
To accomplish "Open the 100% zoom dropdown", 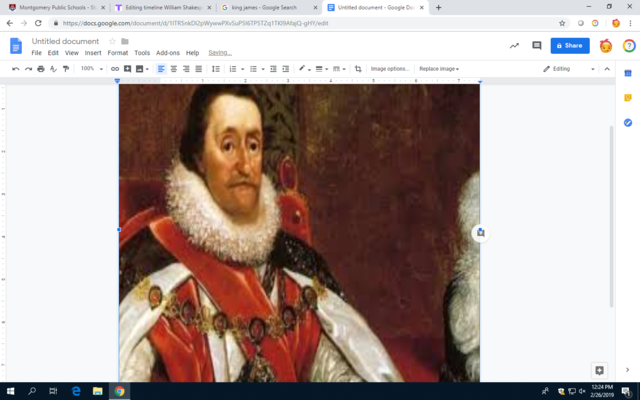I will point(91,69).
